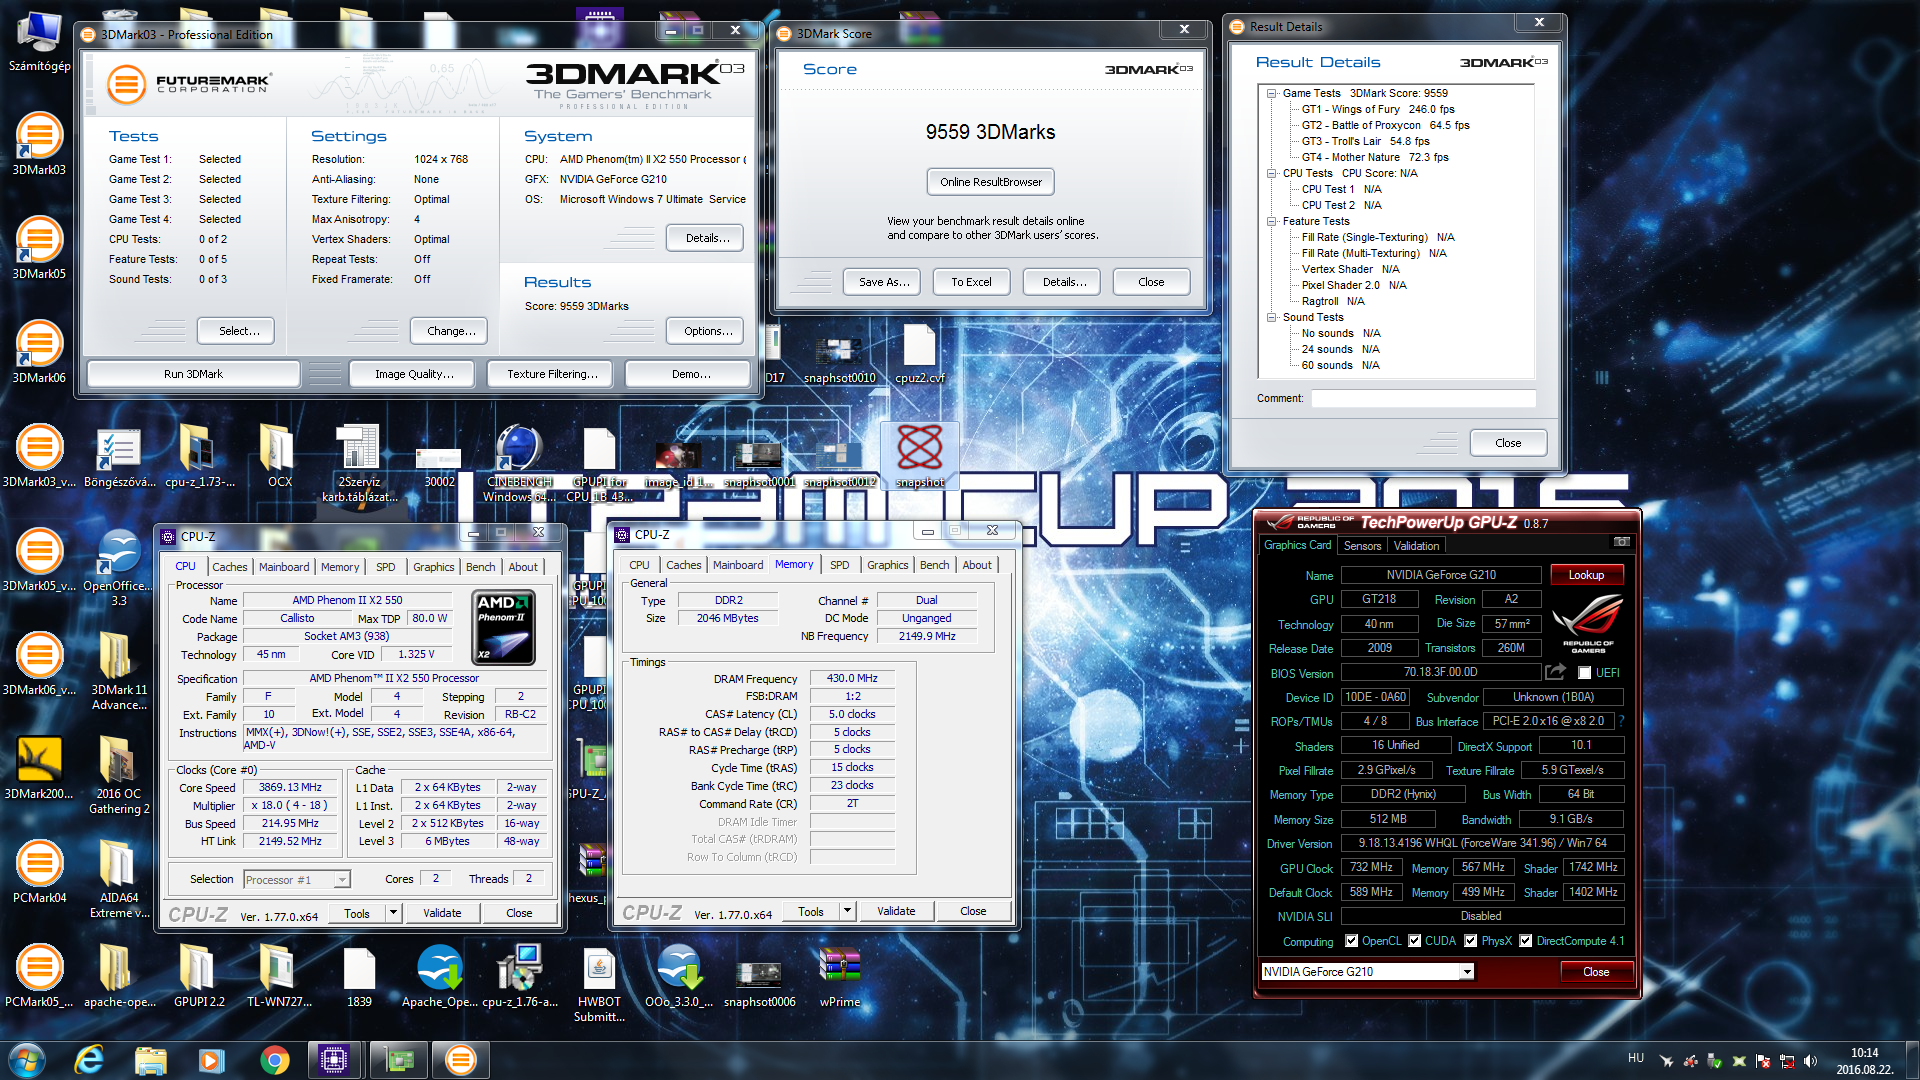
Task: Open Bench tab in left CPU-Z window
Action: [481, 567]
